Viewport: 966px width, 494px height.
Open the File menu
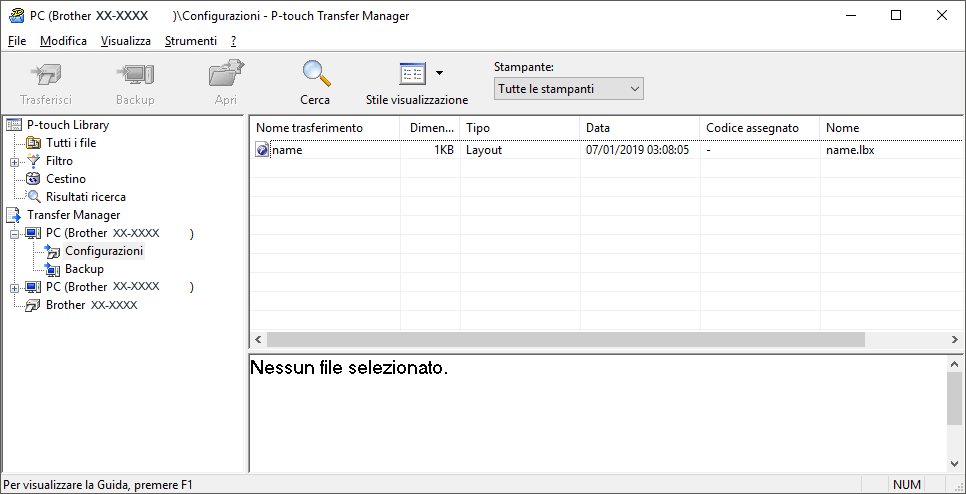click(17, 41)
